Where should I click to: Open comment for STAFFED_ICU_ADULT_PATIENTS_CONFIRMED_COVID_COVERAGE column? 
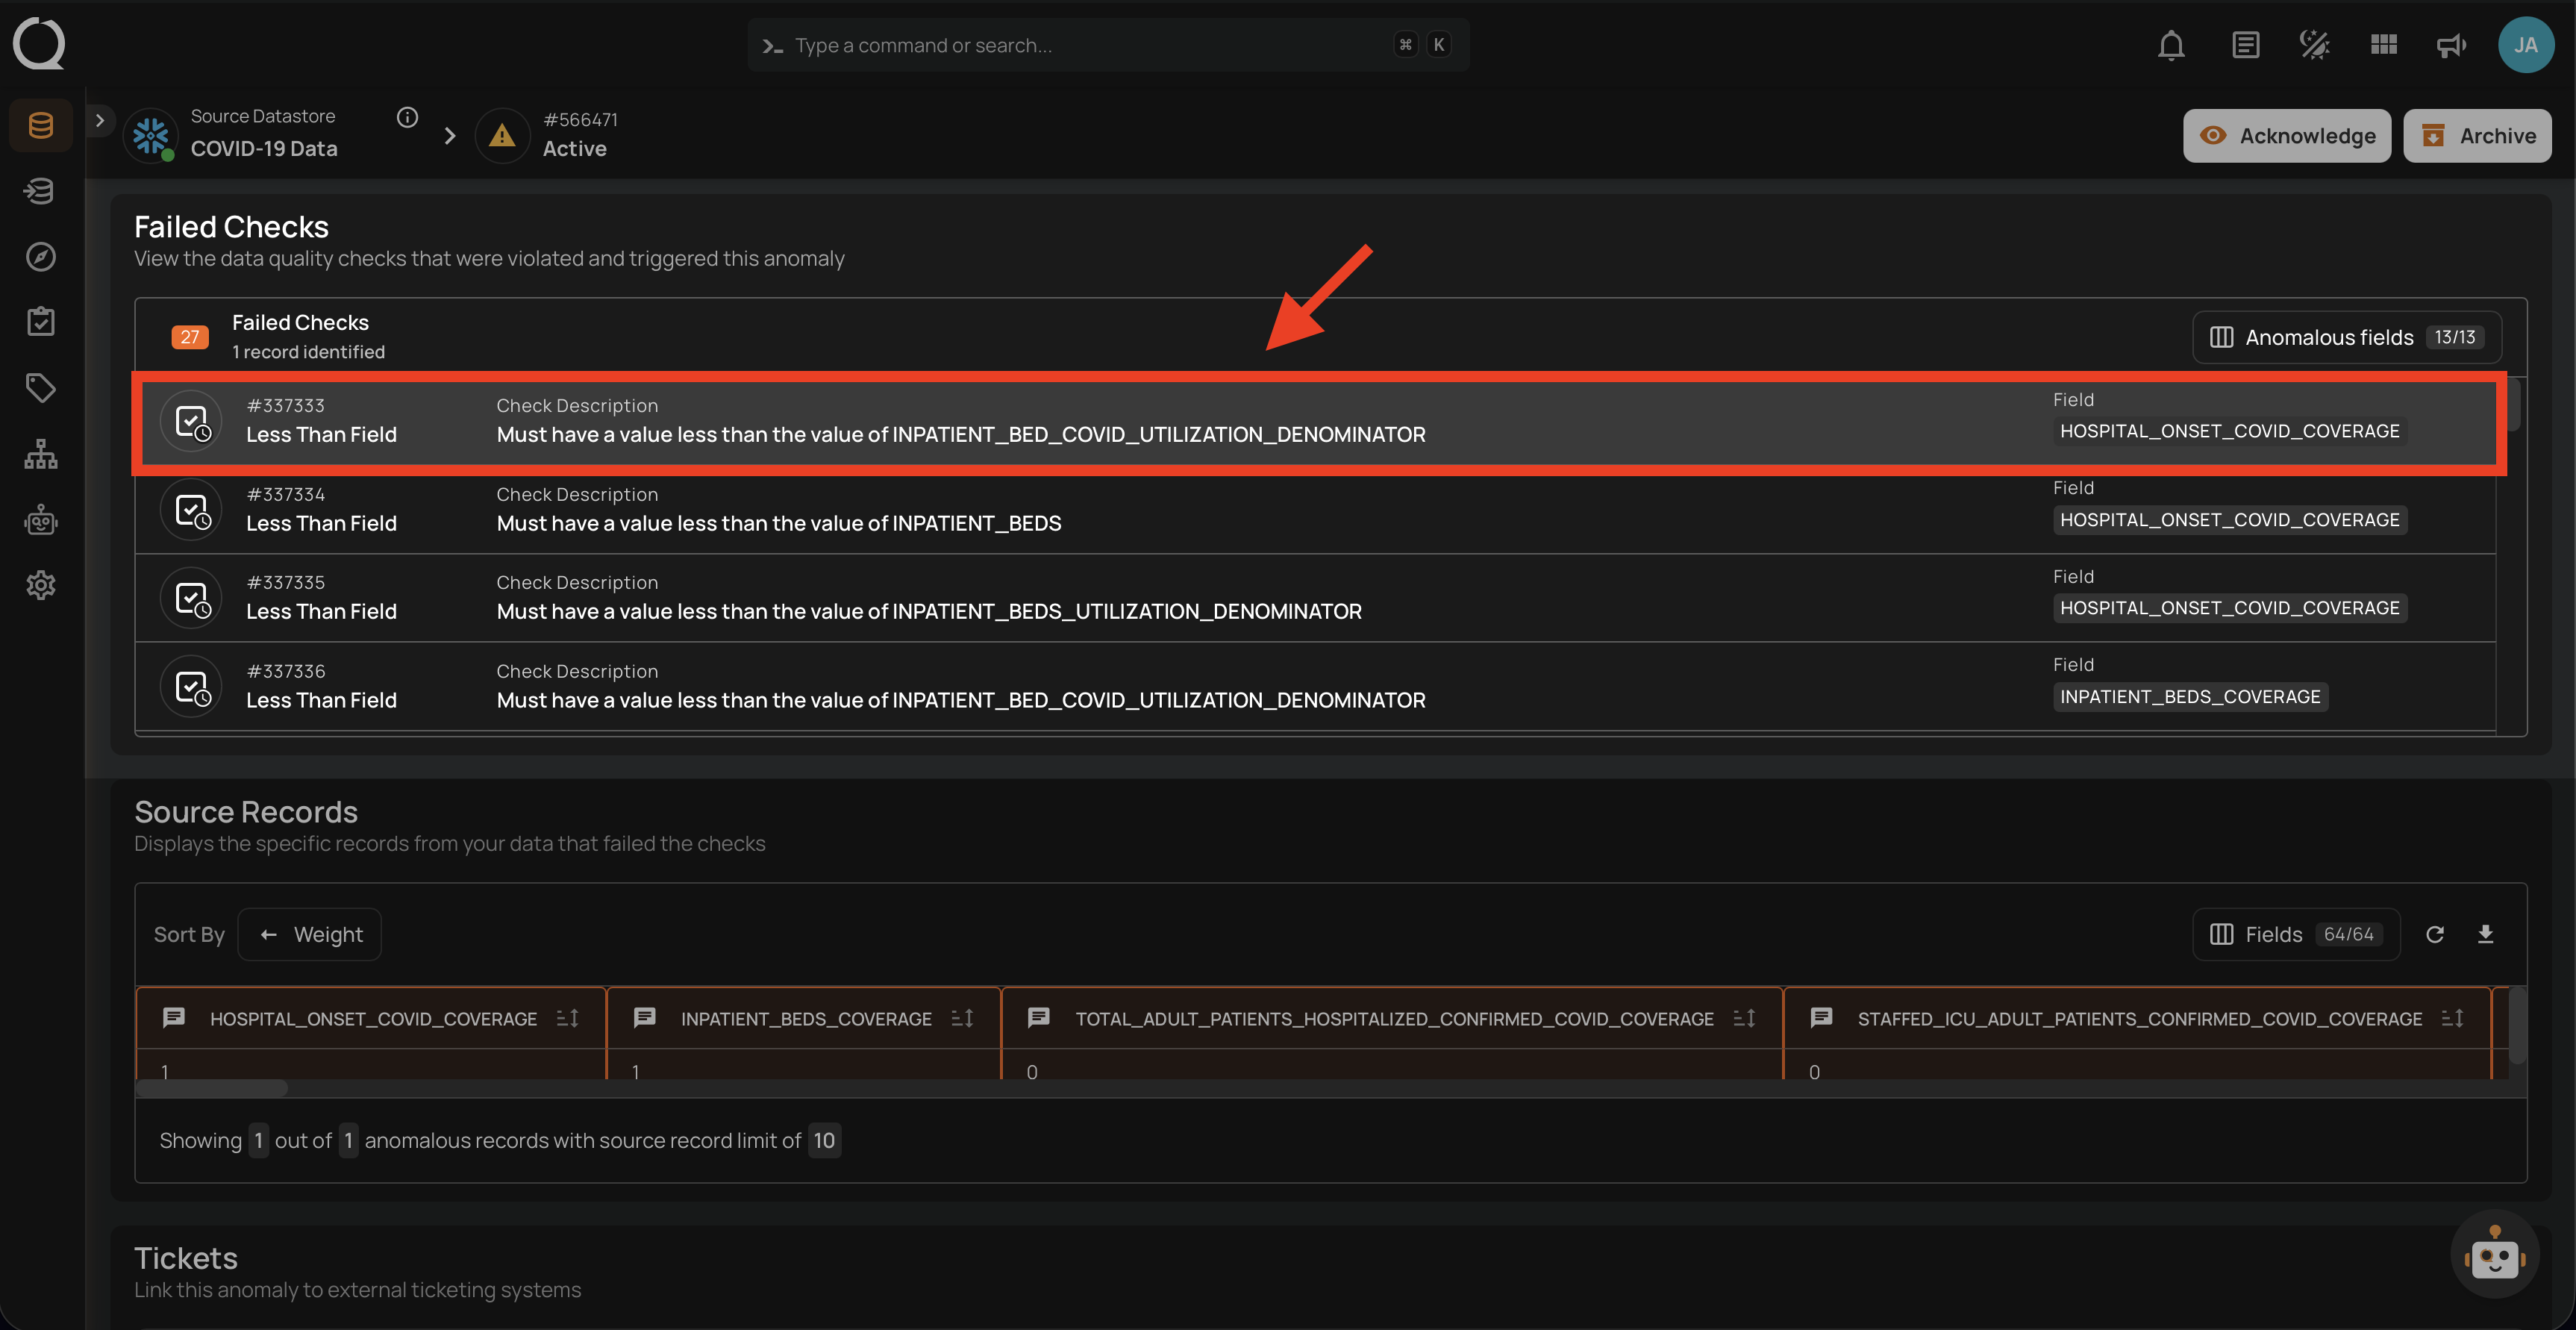click(x=1822, y=1018)
